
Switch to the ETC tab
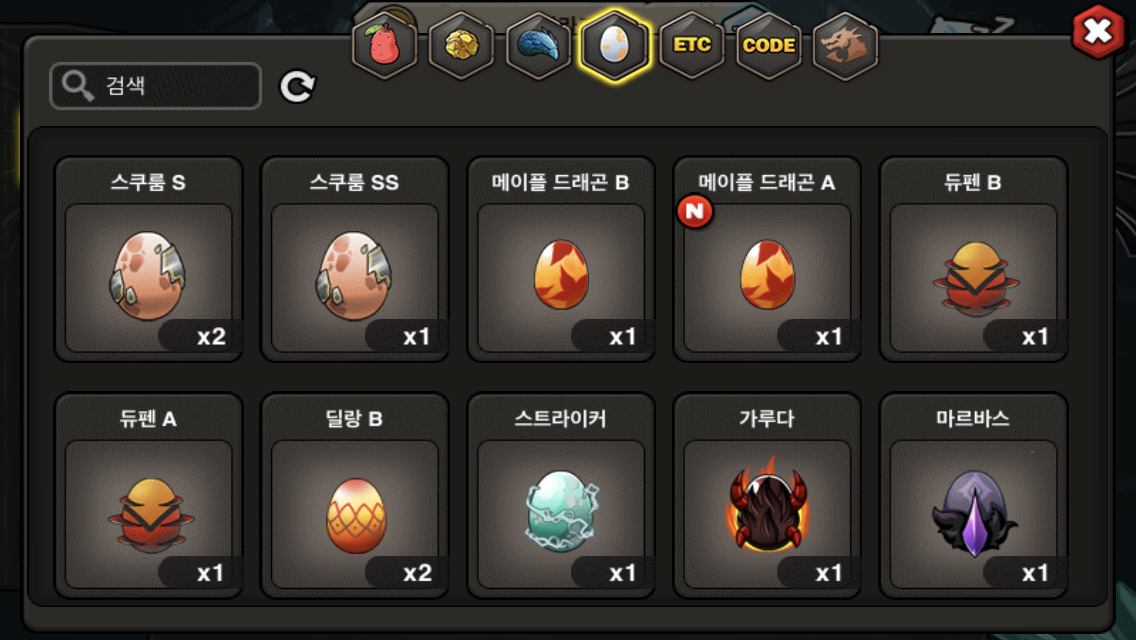(692, 46)
